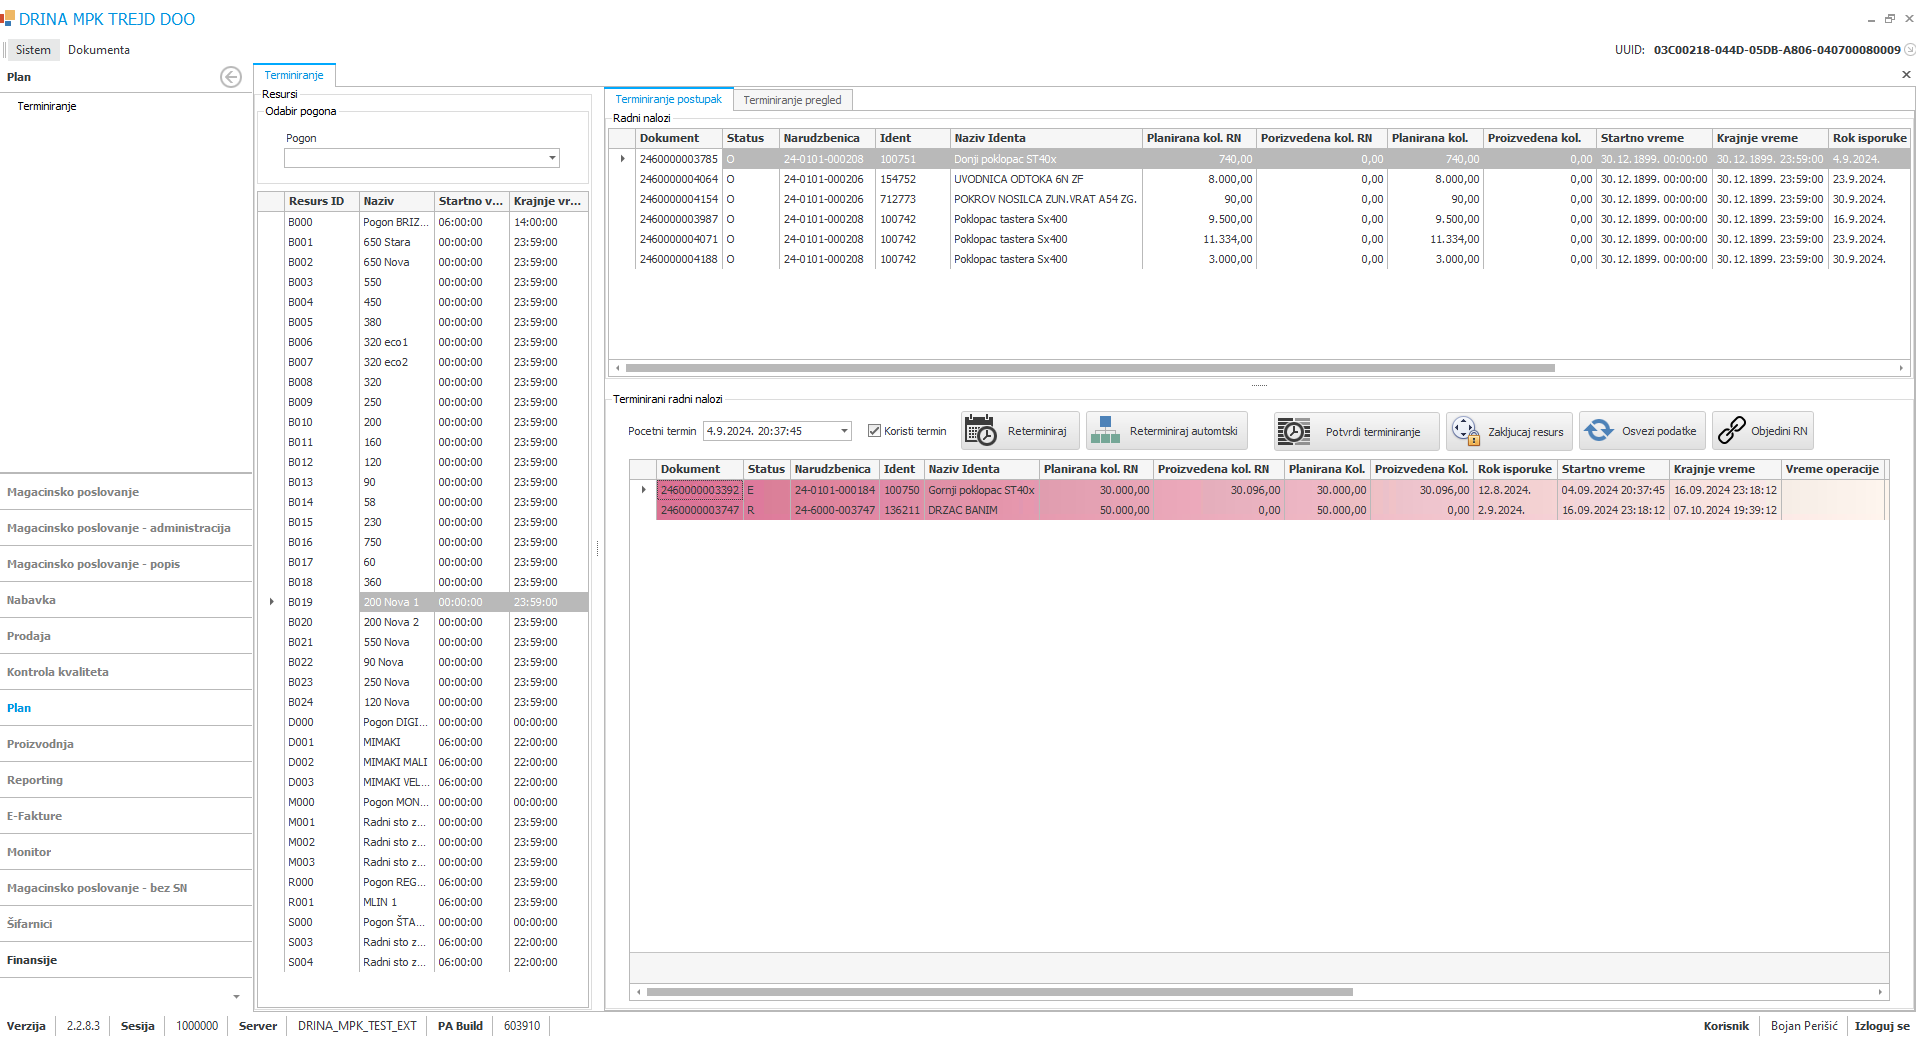The height and width of the screenshot is (1037, 1916).
Task: Click the Reterminiraj automtski hierarchy icon
Action: pyautogui.click(x=1105, y=431)
